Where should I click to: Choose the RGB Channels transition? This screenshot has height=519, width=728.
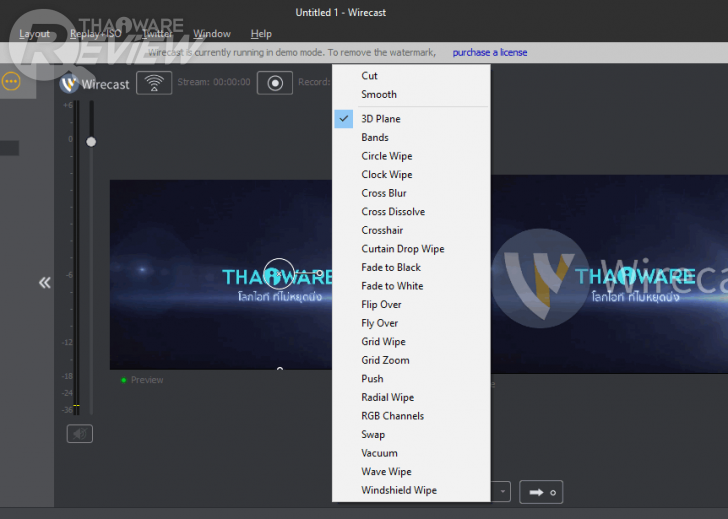(411, 416)
